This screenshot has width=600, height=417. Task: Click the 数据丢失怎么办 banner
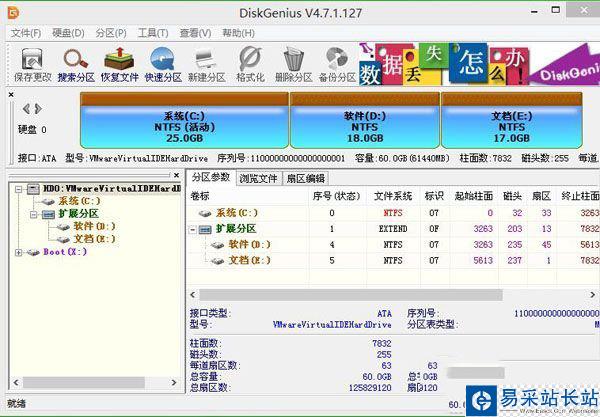[479, 64]
